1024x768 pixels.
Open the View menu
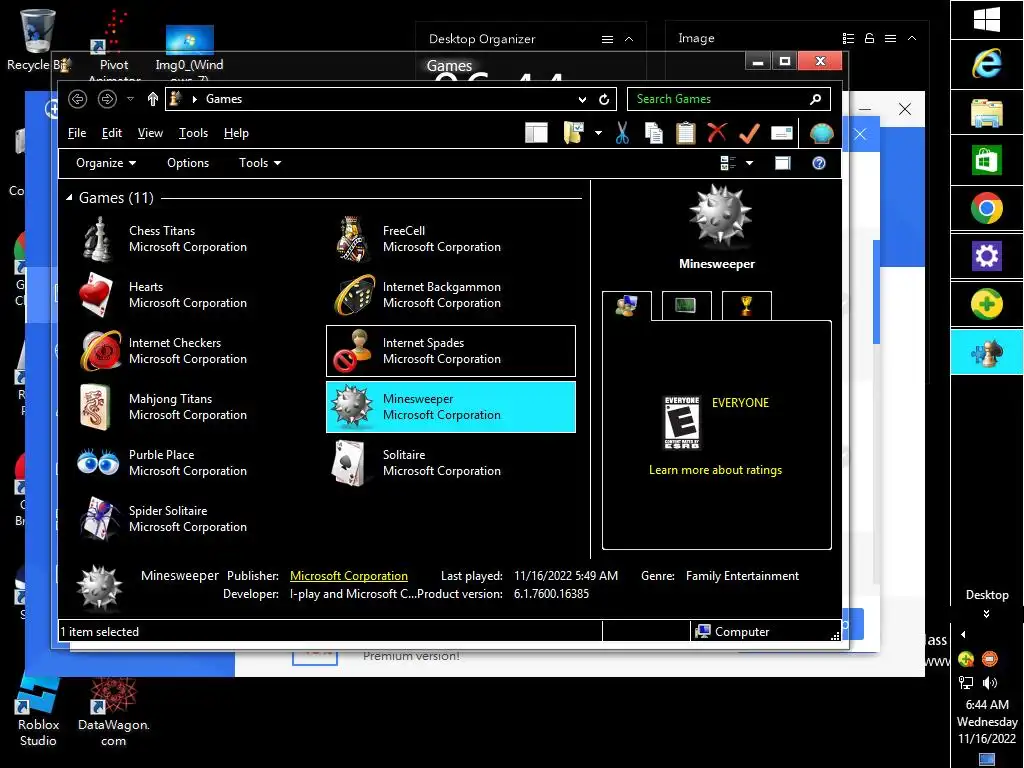coord(150,133)
